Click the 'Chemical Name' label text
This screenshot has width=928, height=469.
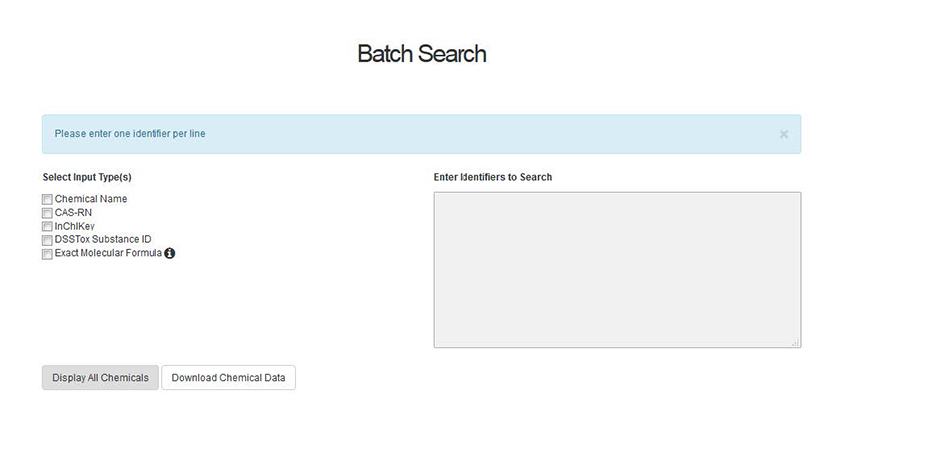point(91,199)
